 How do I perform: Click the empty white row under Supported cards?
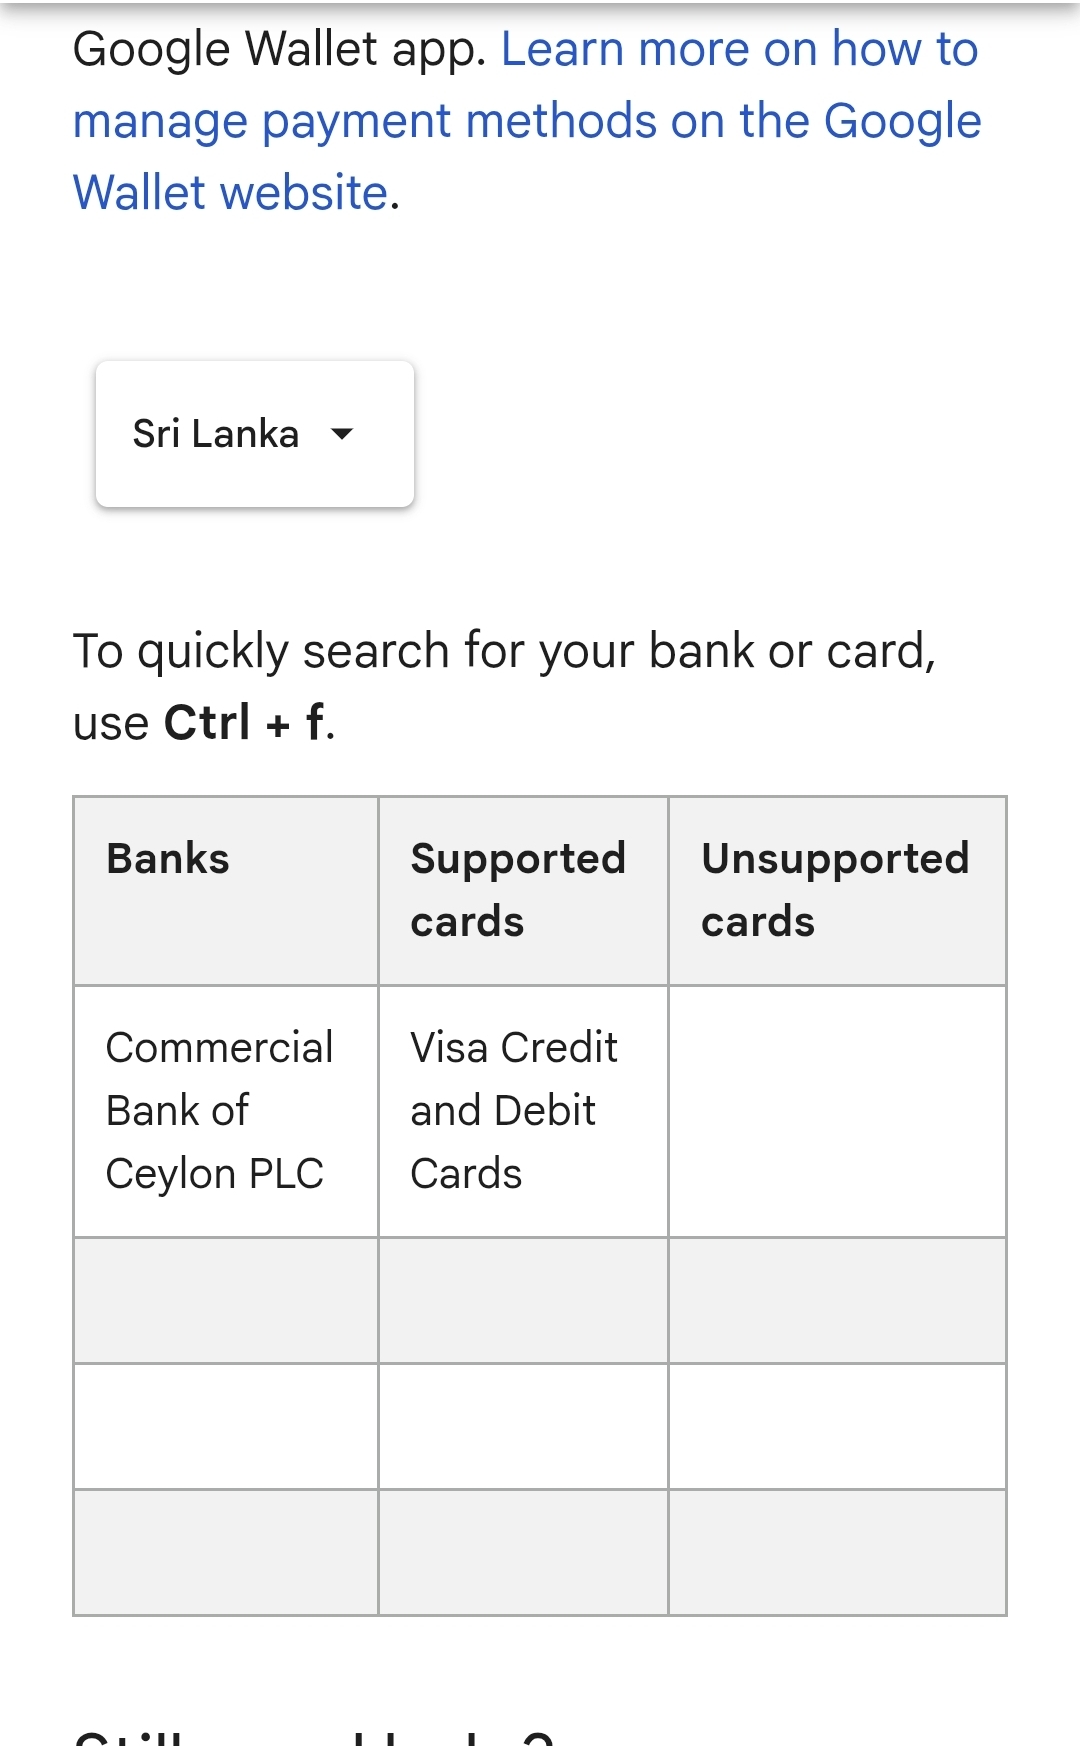523,1426
